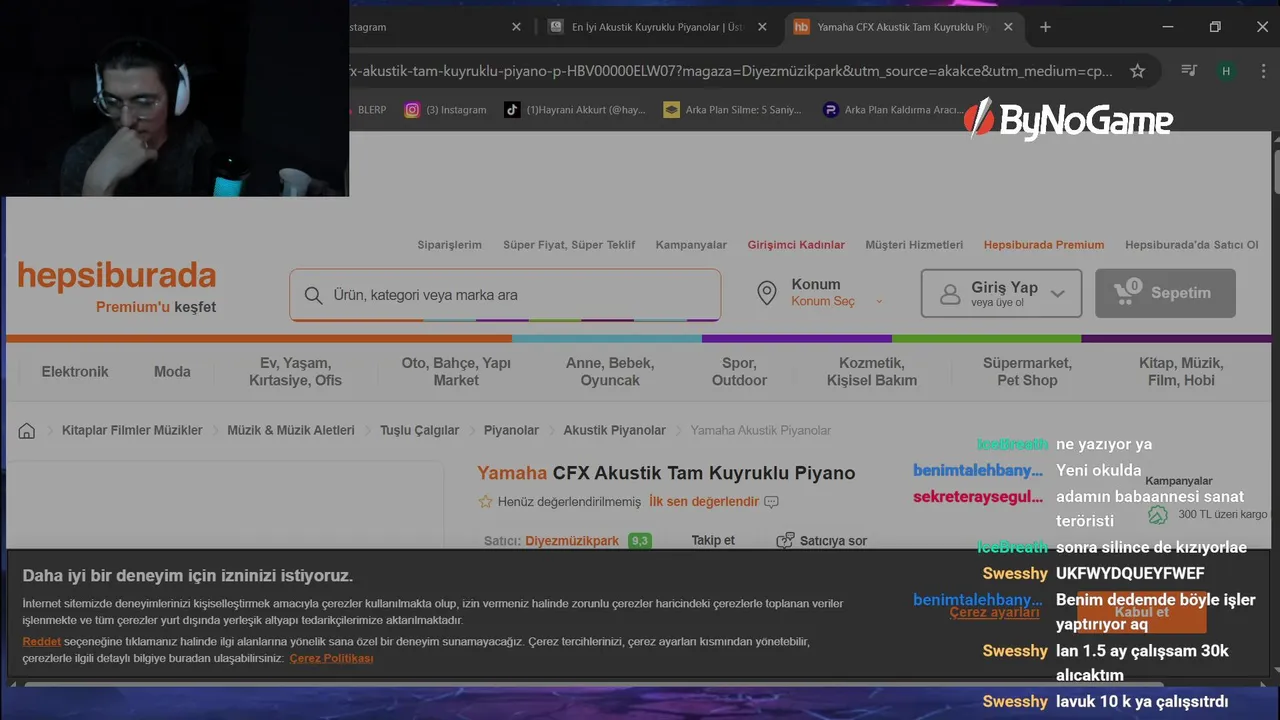
Task: Go to Müzik & Müzik Aletleri breadcrumb
Action: click(291, 430)
